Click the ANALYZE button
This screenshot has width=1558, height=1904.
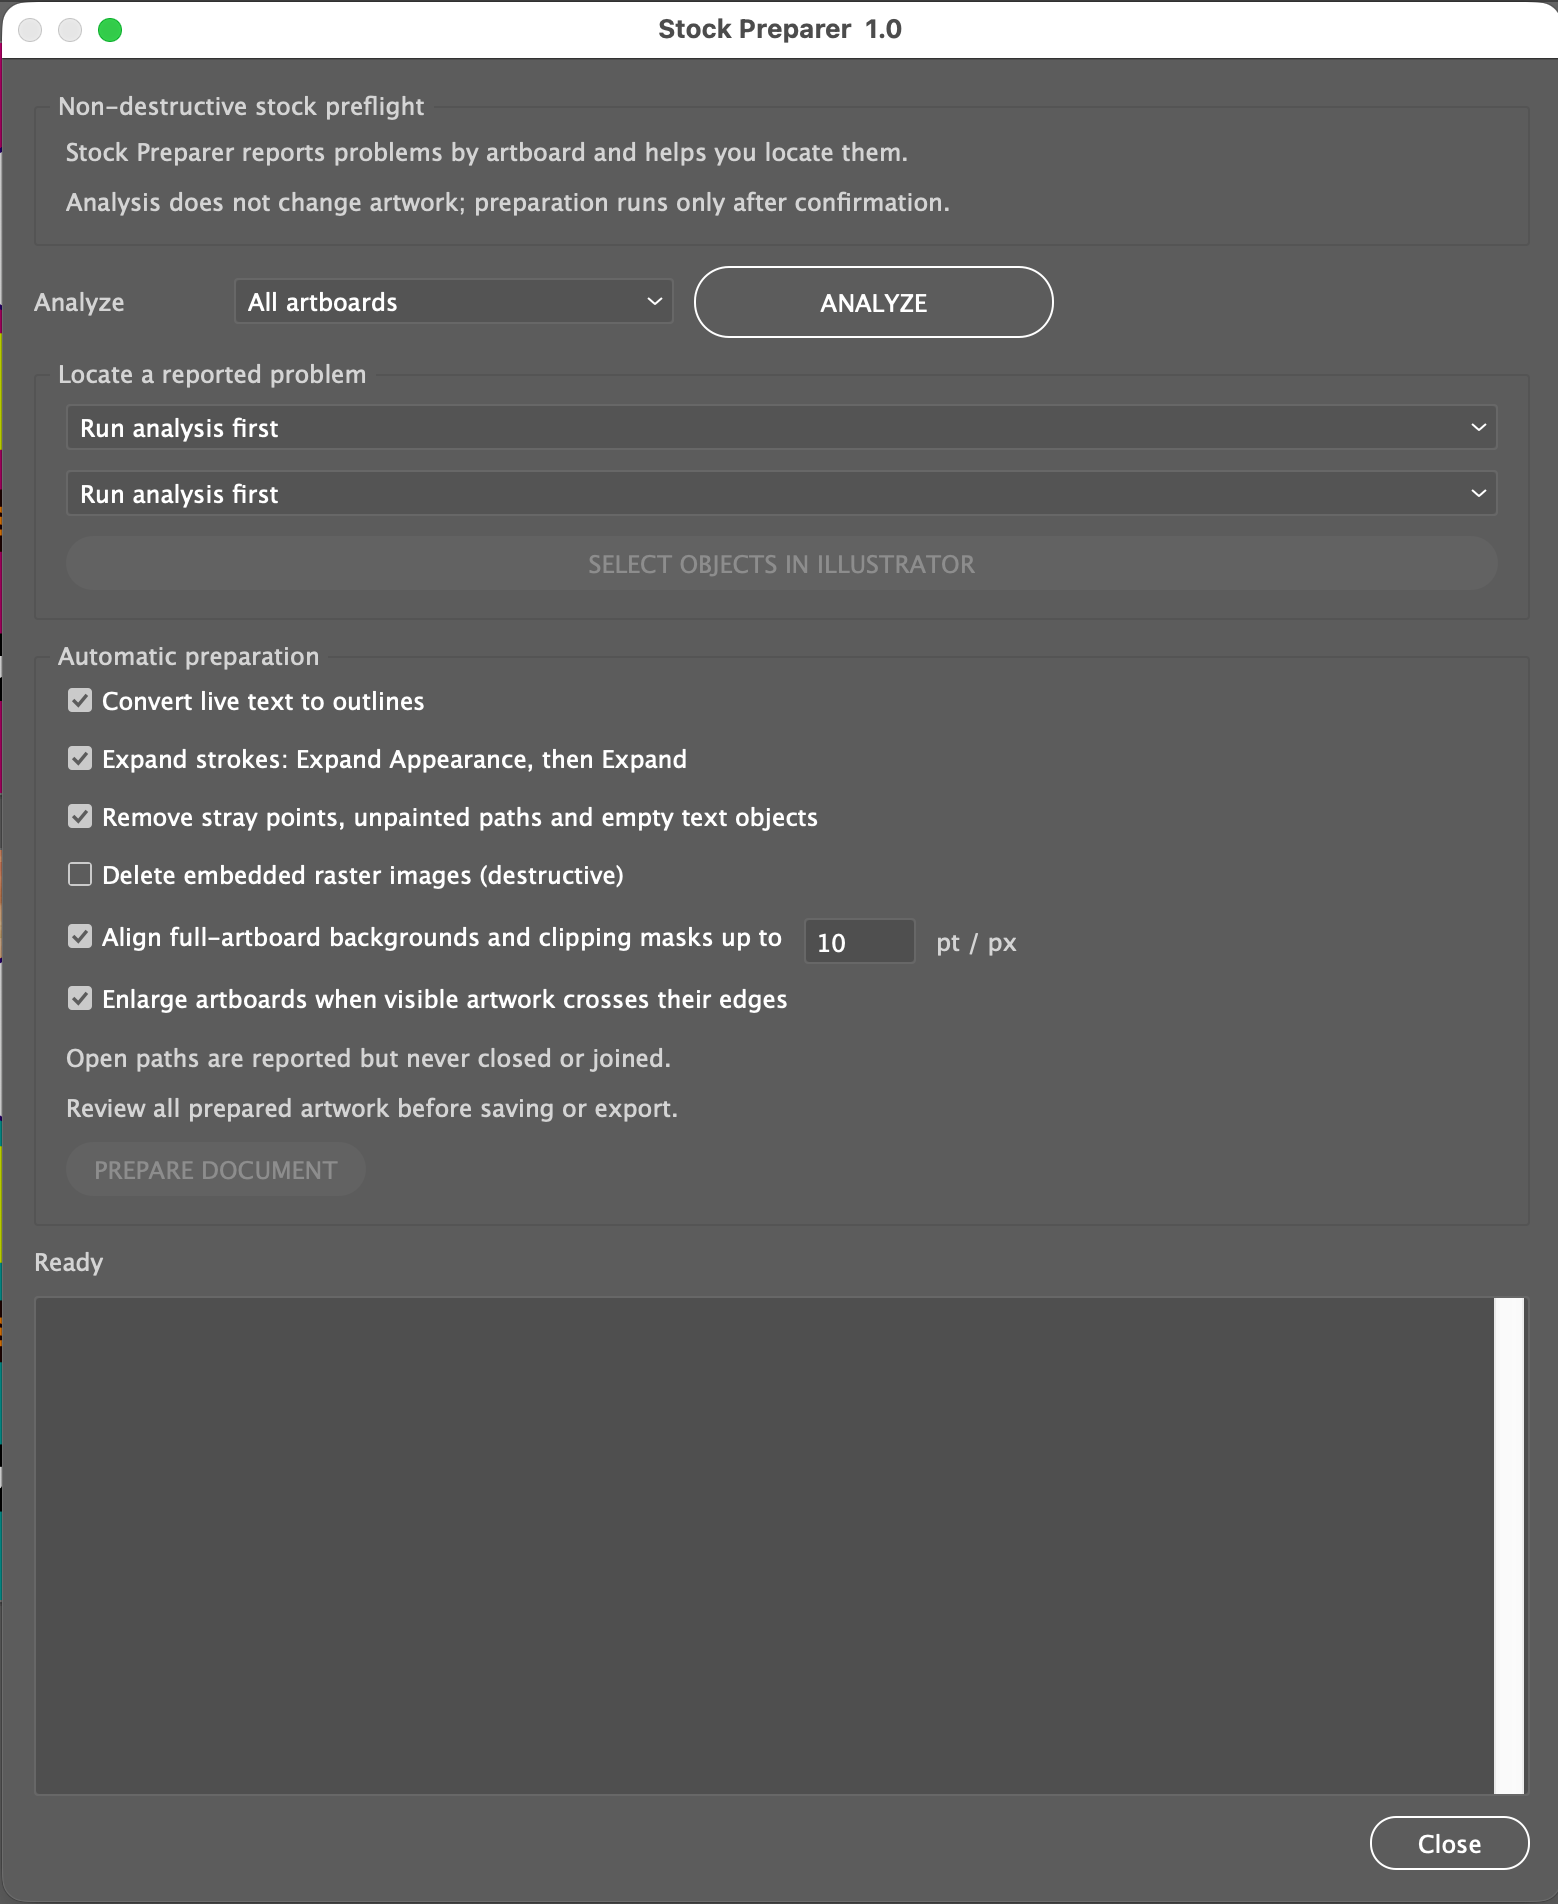pyautogui.click(x=873, y=302)
